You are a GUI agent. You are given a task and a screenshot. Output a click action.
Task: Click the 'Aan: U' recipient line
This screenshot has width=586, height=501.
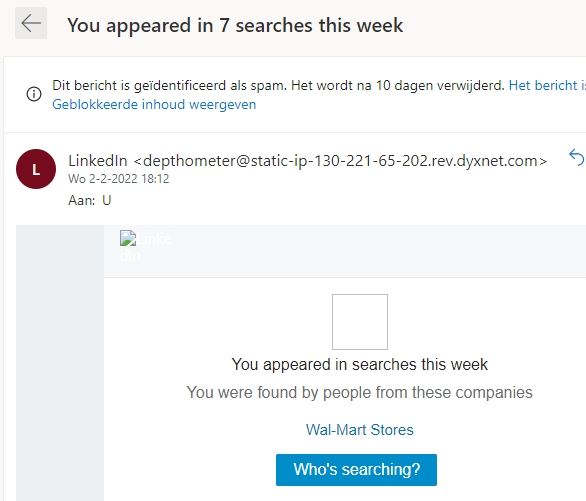click(x=90, y=200)
